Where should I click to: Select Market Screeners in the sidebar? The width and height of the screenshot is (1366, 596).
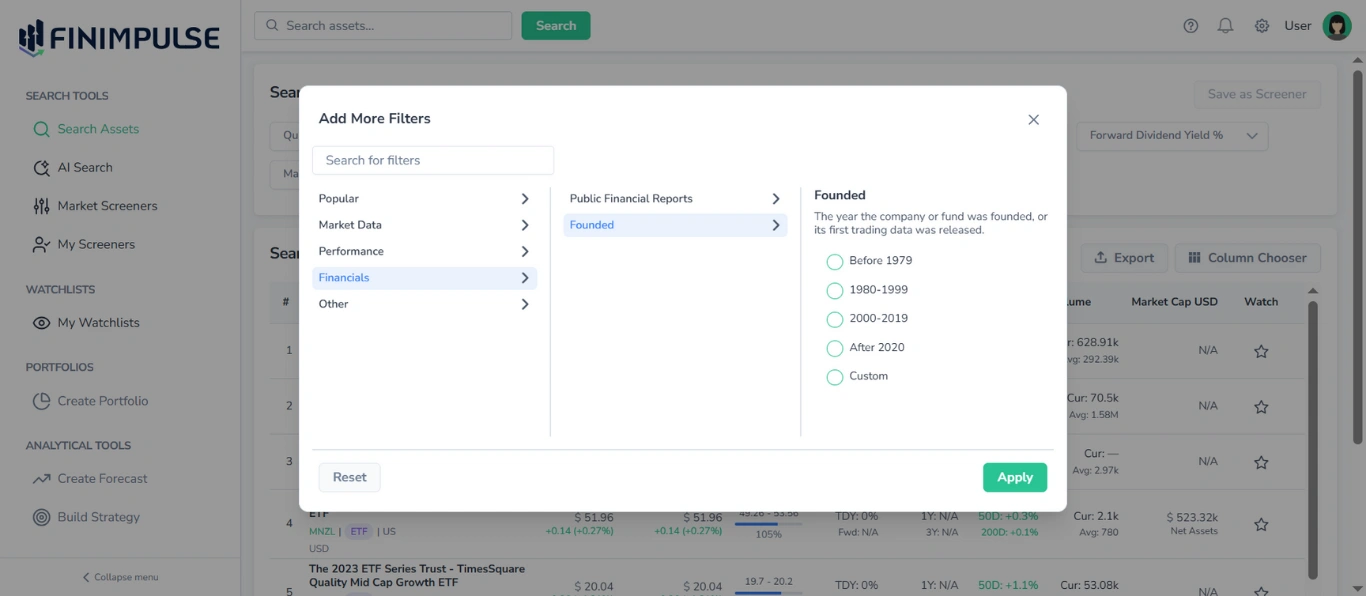click(107, 205)
